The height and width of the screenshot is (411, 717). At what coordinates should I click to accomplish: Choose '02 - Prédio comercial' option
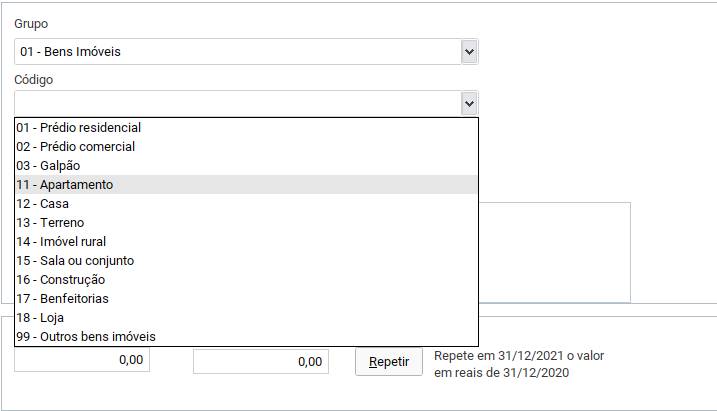75,147
